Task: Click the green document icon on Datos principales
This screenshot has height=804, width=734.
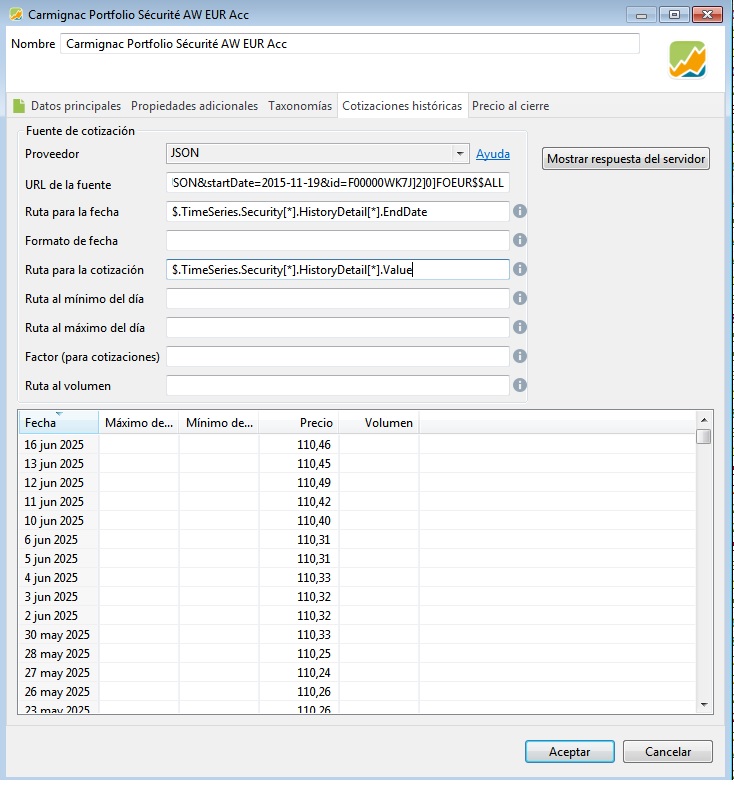Action: (x=19, y=106)
